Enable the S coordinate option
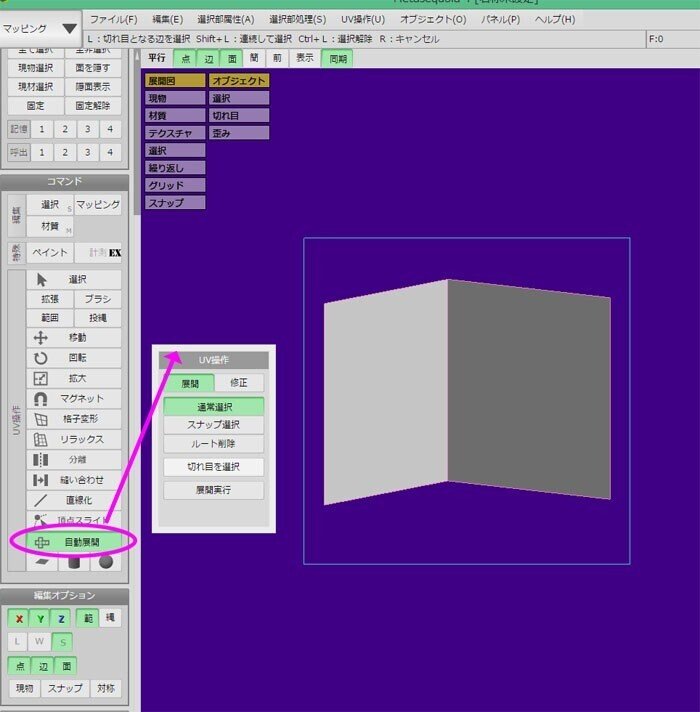 pos(63,642)
